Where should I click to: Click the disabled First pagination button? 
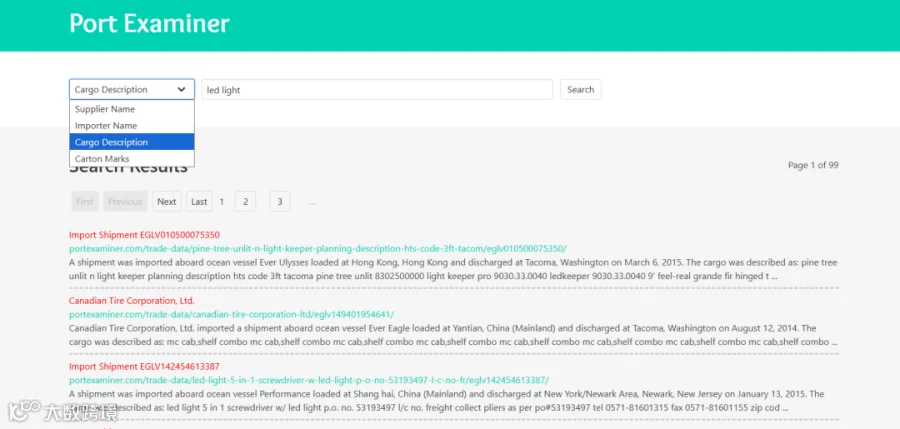[85, 202]
